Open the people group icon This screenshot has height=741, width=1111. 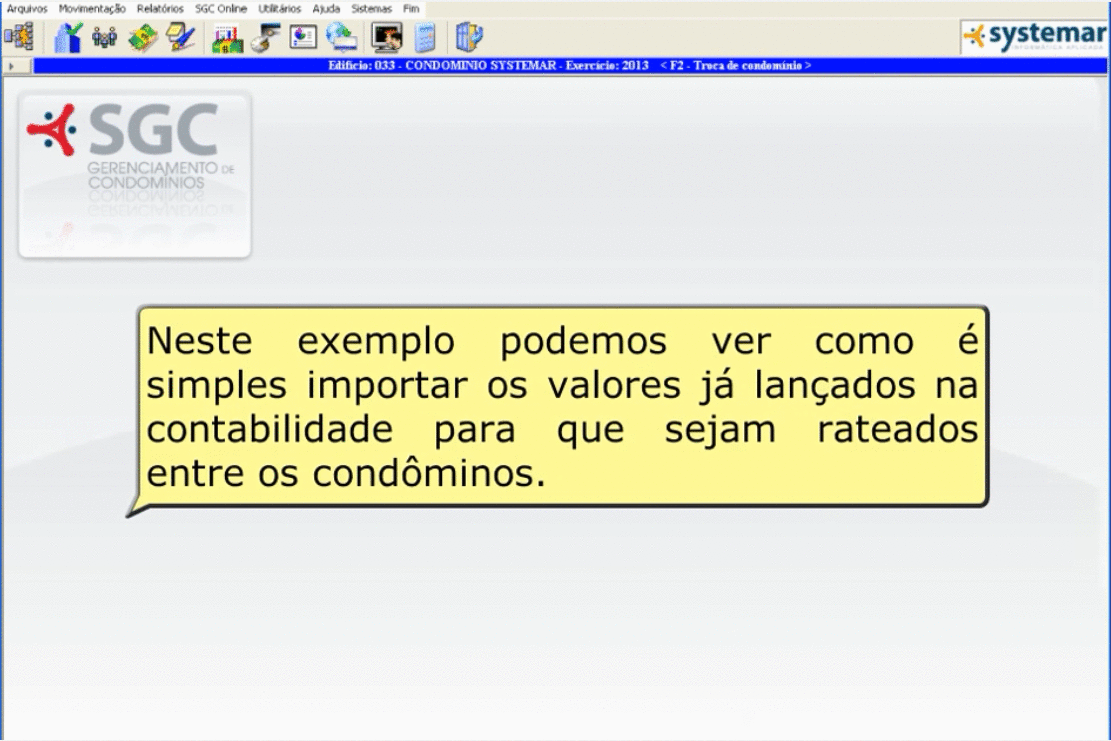pos(104,37)
